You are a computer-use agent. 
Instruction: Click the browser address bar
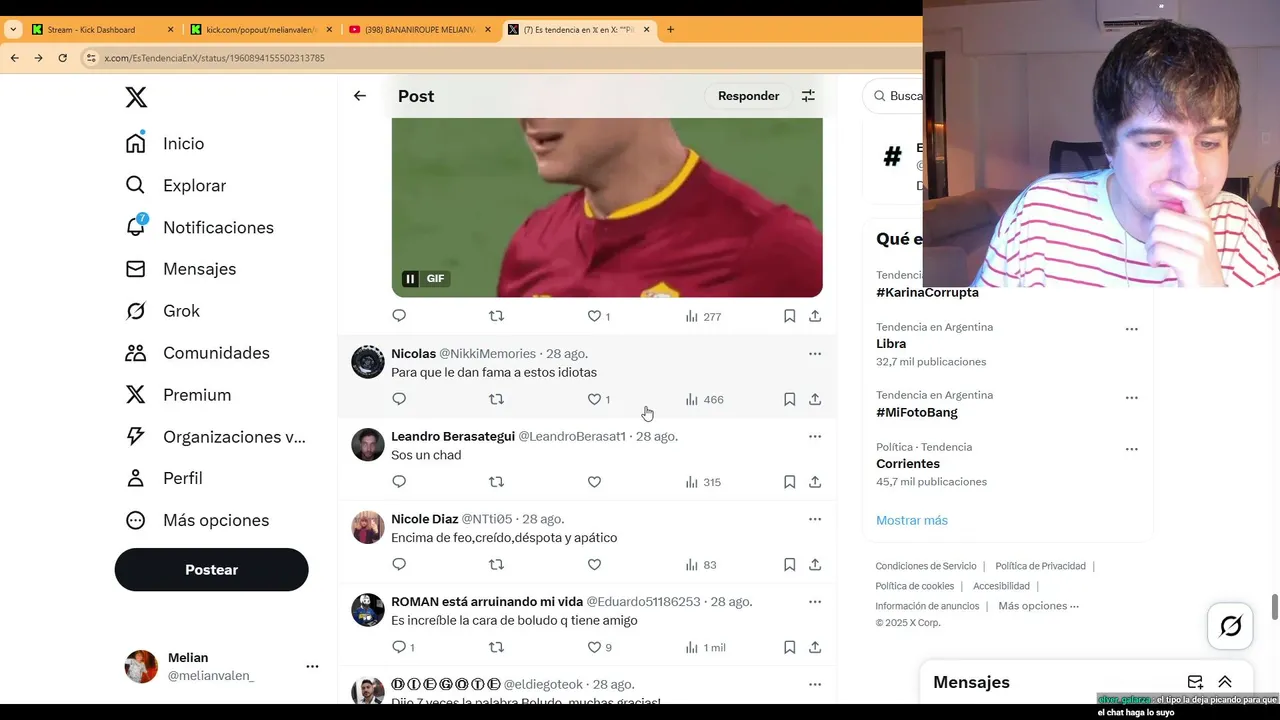500,58
